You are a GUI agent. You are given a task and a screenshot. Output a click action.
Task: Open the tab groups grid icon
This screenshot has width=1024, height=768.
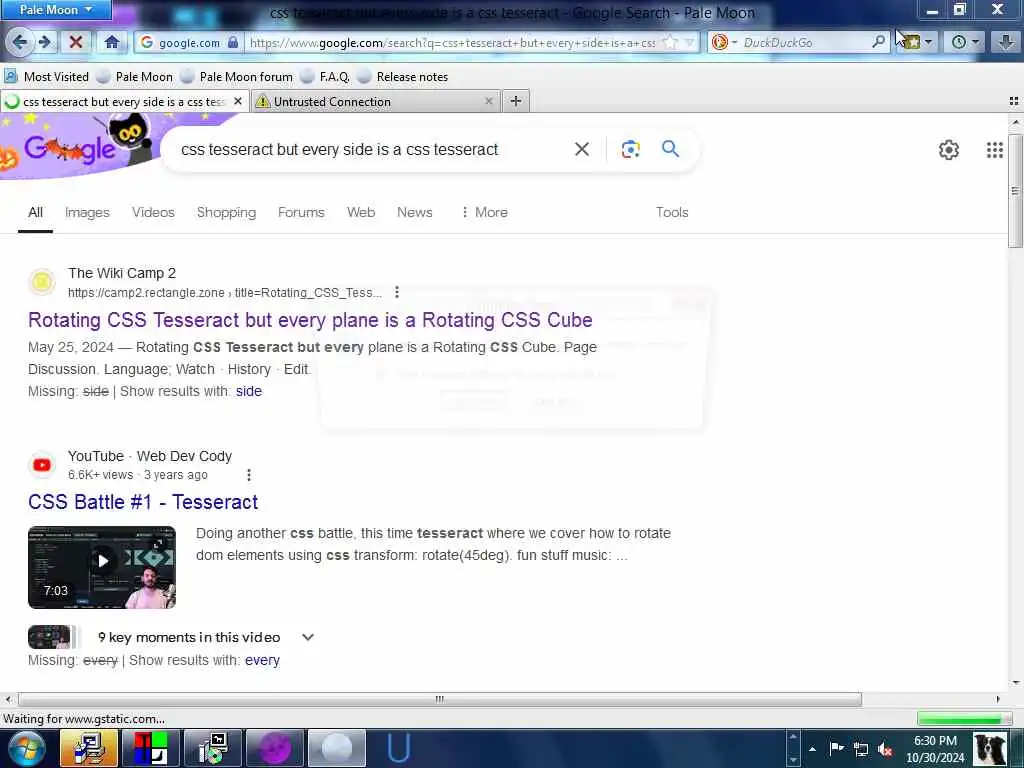coord(1014,101)
